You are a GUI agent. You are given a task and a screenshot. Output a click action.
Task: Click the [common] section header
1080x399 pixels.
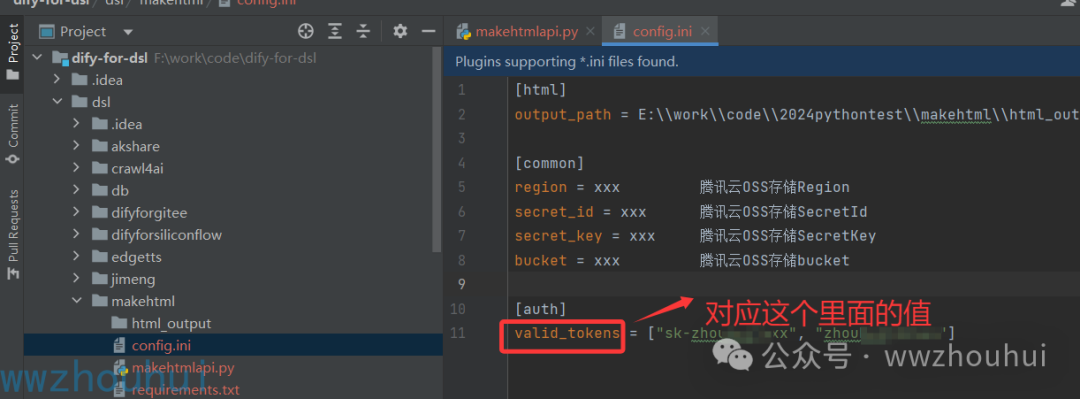[x=549, y=163]
